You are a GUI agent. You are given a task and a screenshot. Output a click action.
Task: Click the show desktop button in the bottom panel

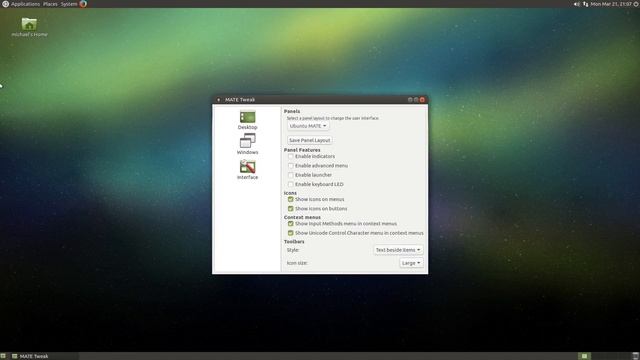click(3, 356)
